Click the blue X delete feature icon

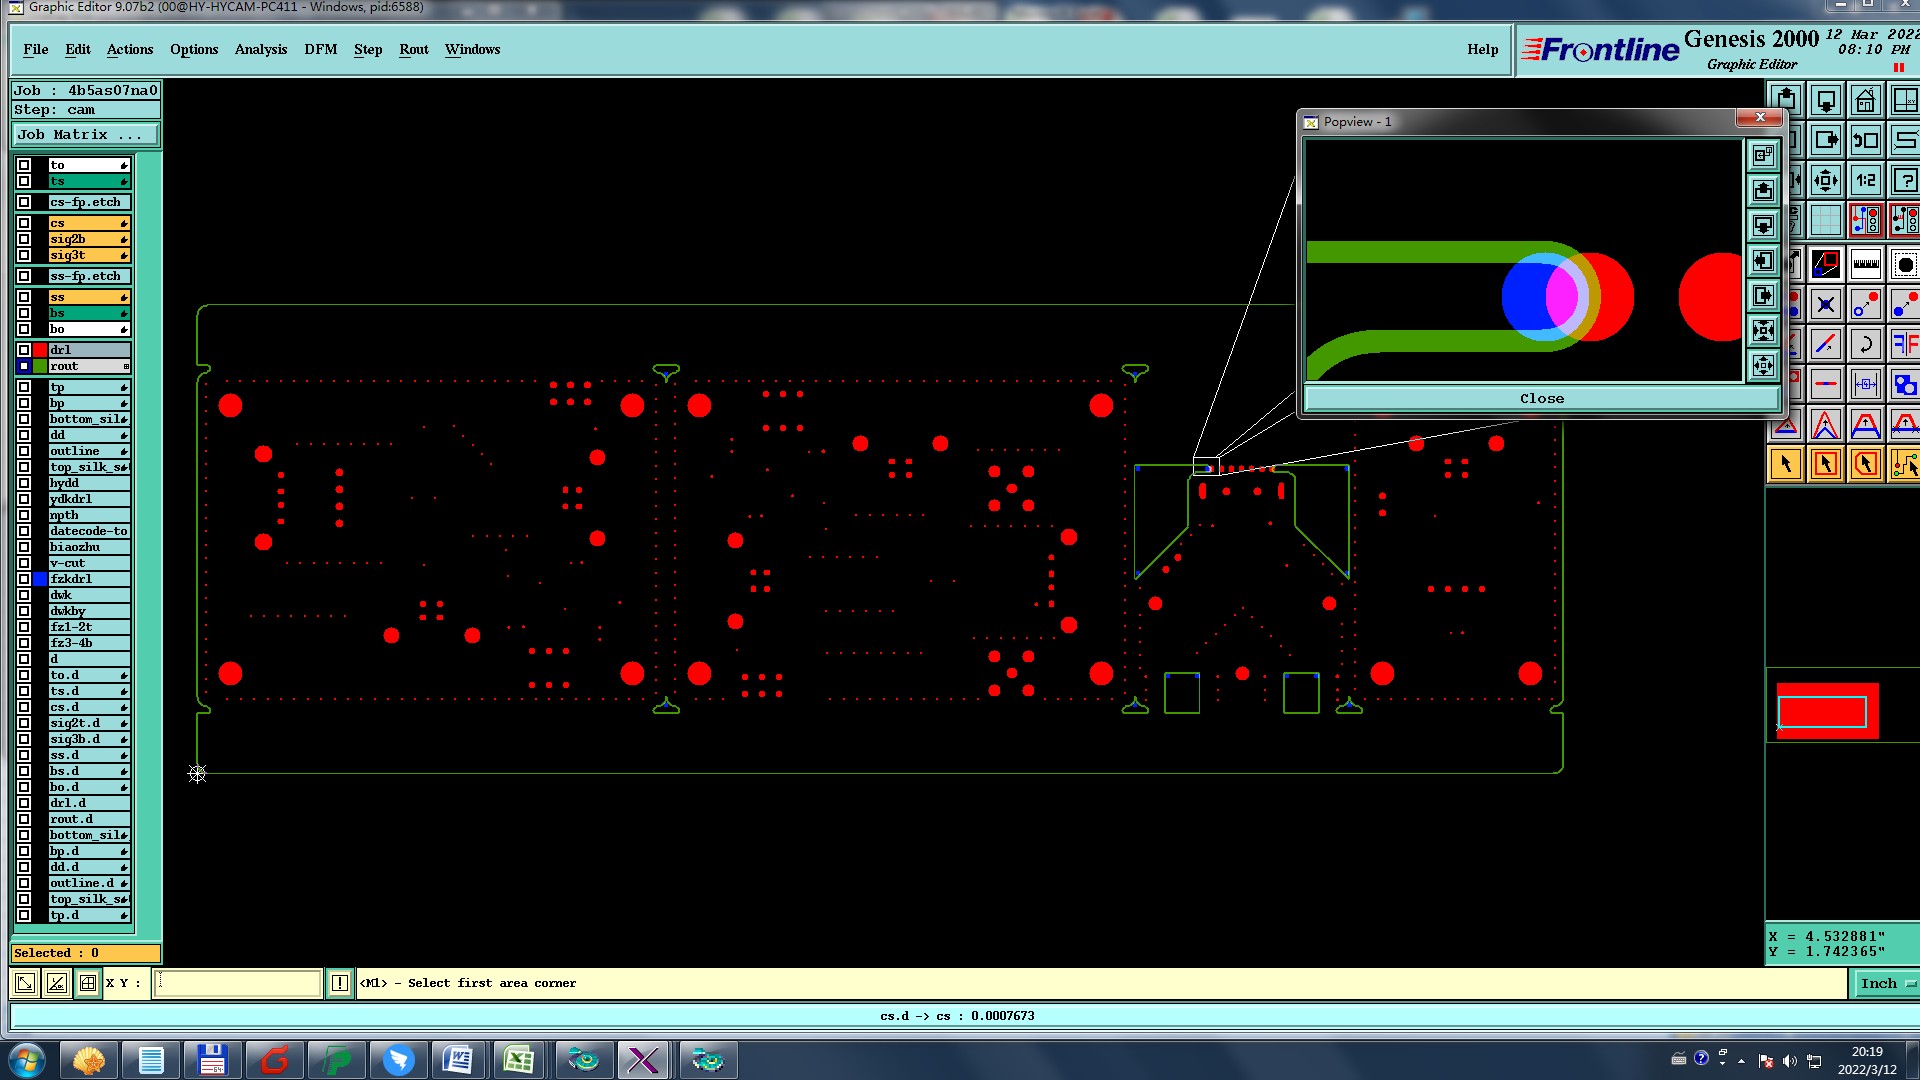1825,305
